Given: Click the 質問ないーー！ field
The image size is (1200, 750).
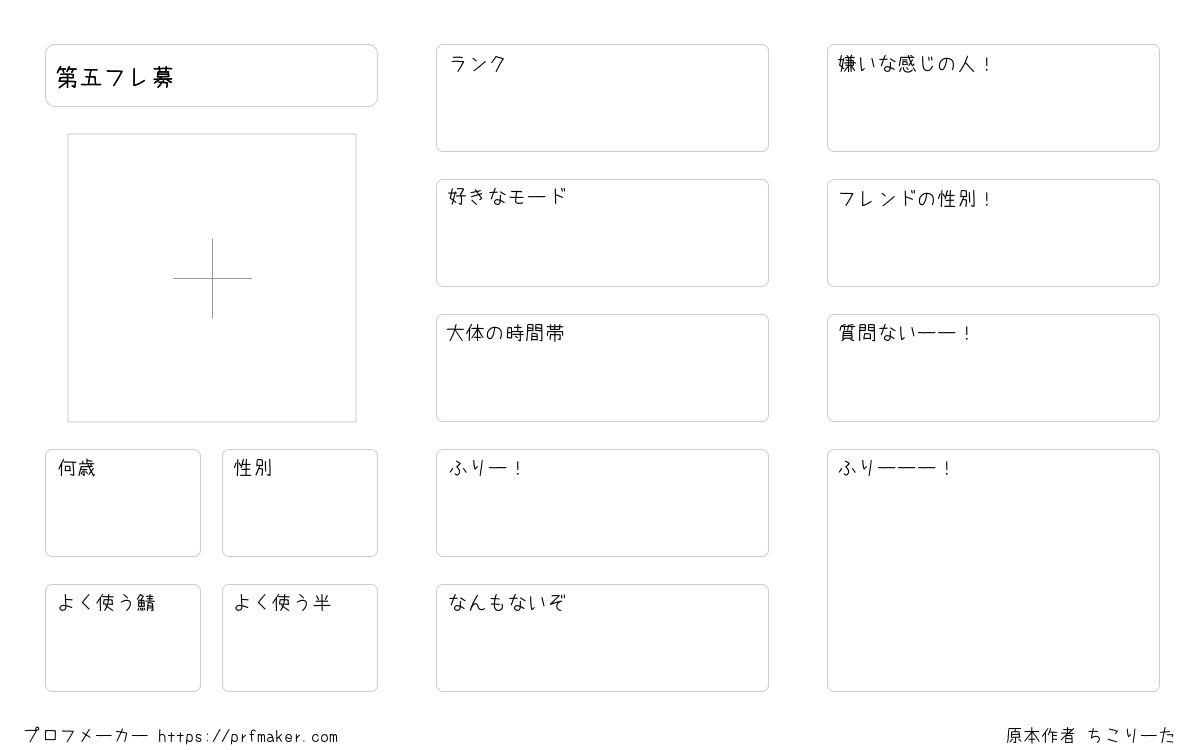Looking at the screenshot, I should pyautogui.click(x=993, y=368).
